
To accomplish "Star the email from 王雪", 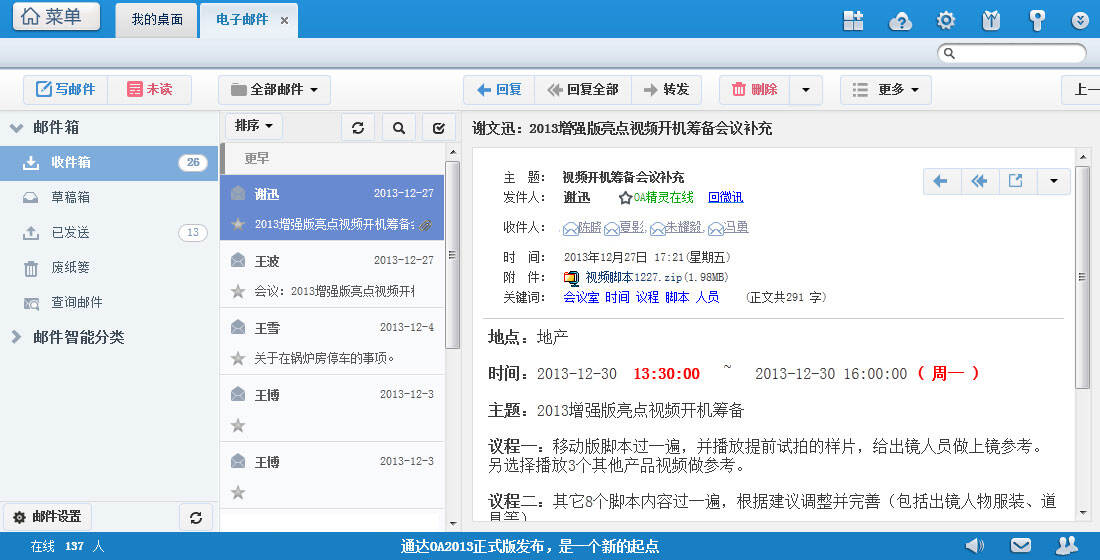I will pyautogui.click(x=238, y=358).
